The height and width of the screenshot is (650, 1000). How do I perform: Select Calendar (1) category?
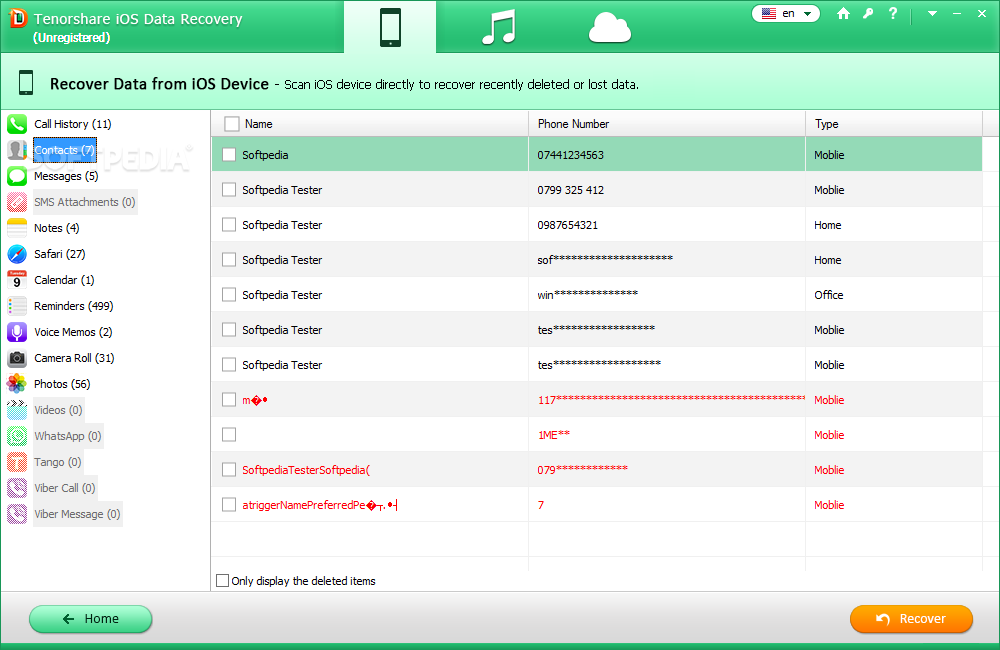(x=64, y=280)
